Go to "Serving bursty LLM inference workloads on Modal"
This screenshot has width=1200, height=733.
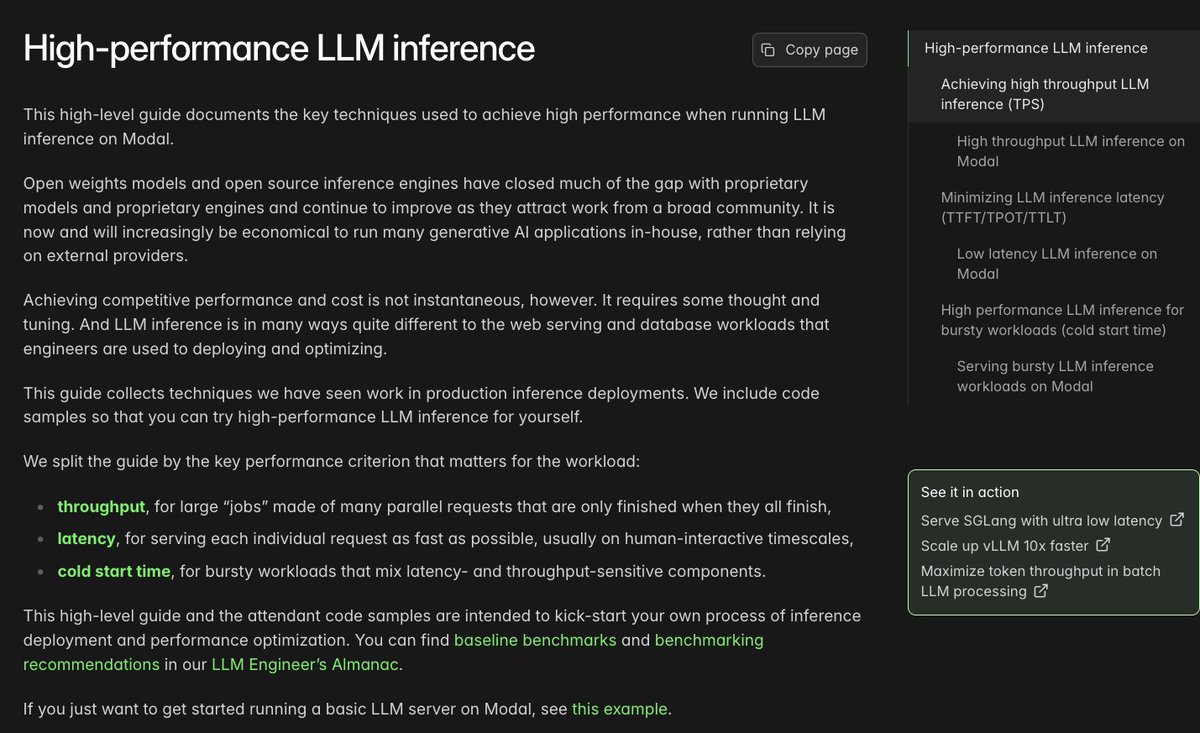coord(1055,377)
